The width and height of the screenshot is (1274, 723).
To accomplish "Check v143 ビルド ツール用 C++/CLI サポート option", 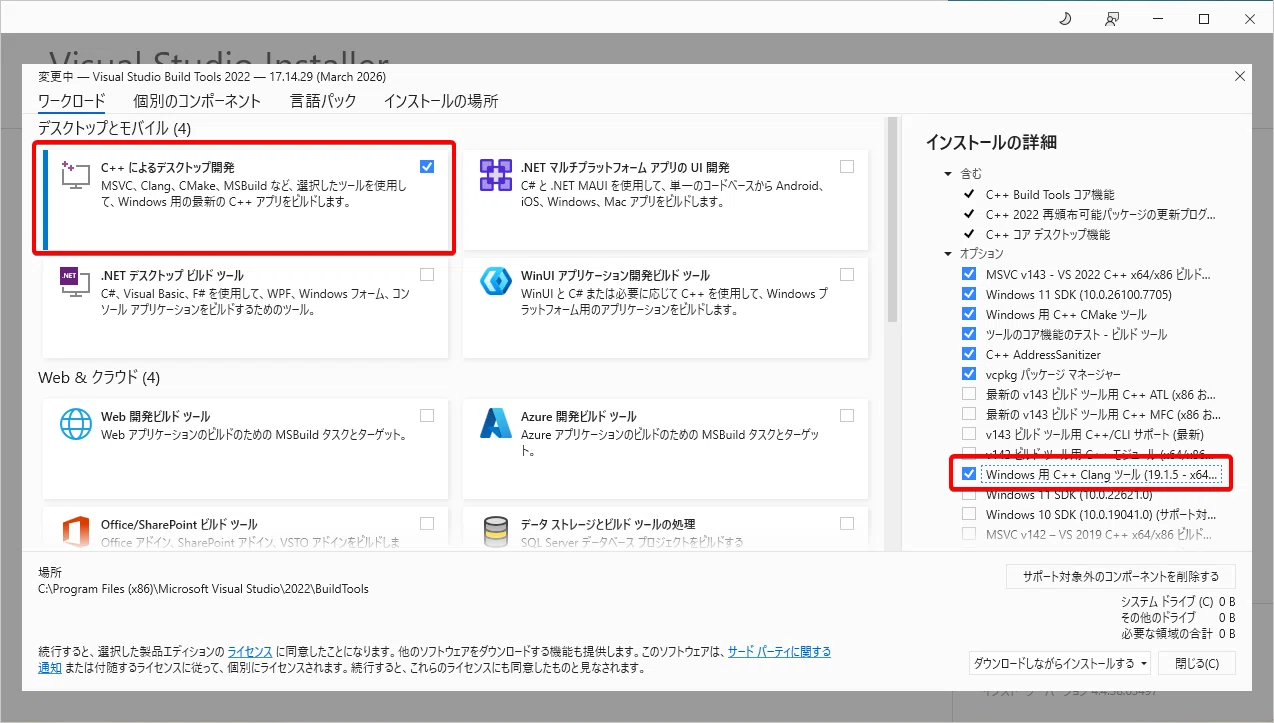I will point(968,434).
